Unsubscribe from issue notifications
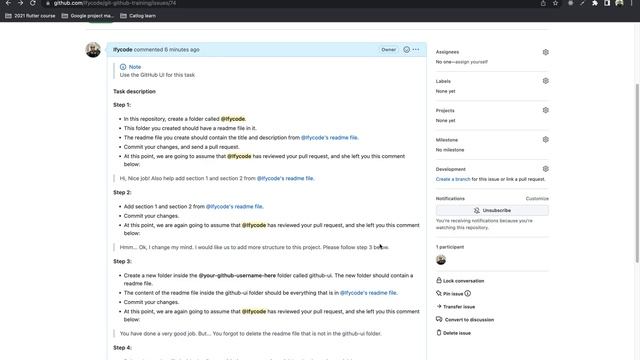Viewport: 640px width, 360px height. pos(492,210)
